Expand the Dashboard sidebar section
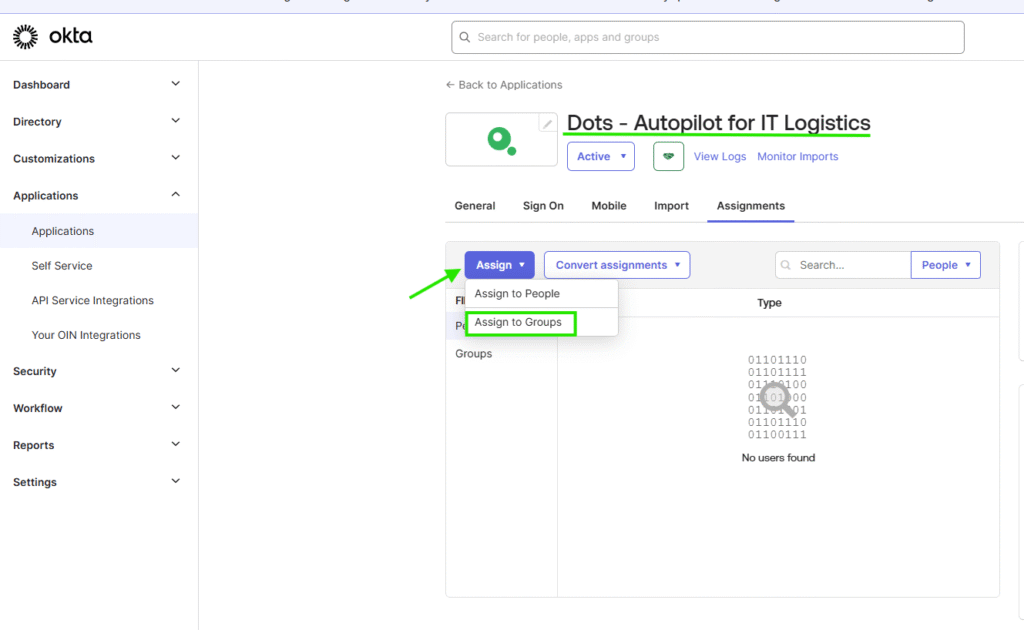Screen dimensions: 1024x630 click(98, 85)
